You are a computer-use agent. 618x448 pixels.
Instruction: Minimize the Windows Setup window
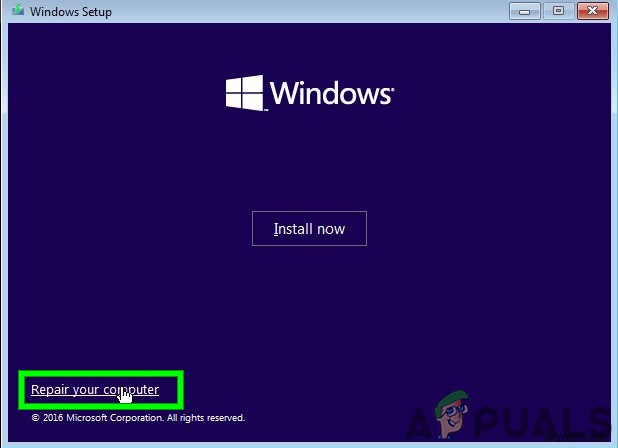(x=524, y=11)
